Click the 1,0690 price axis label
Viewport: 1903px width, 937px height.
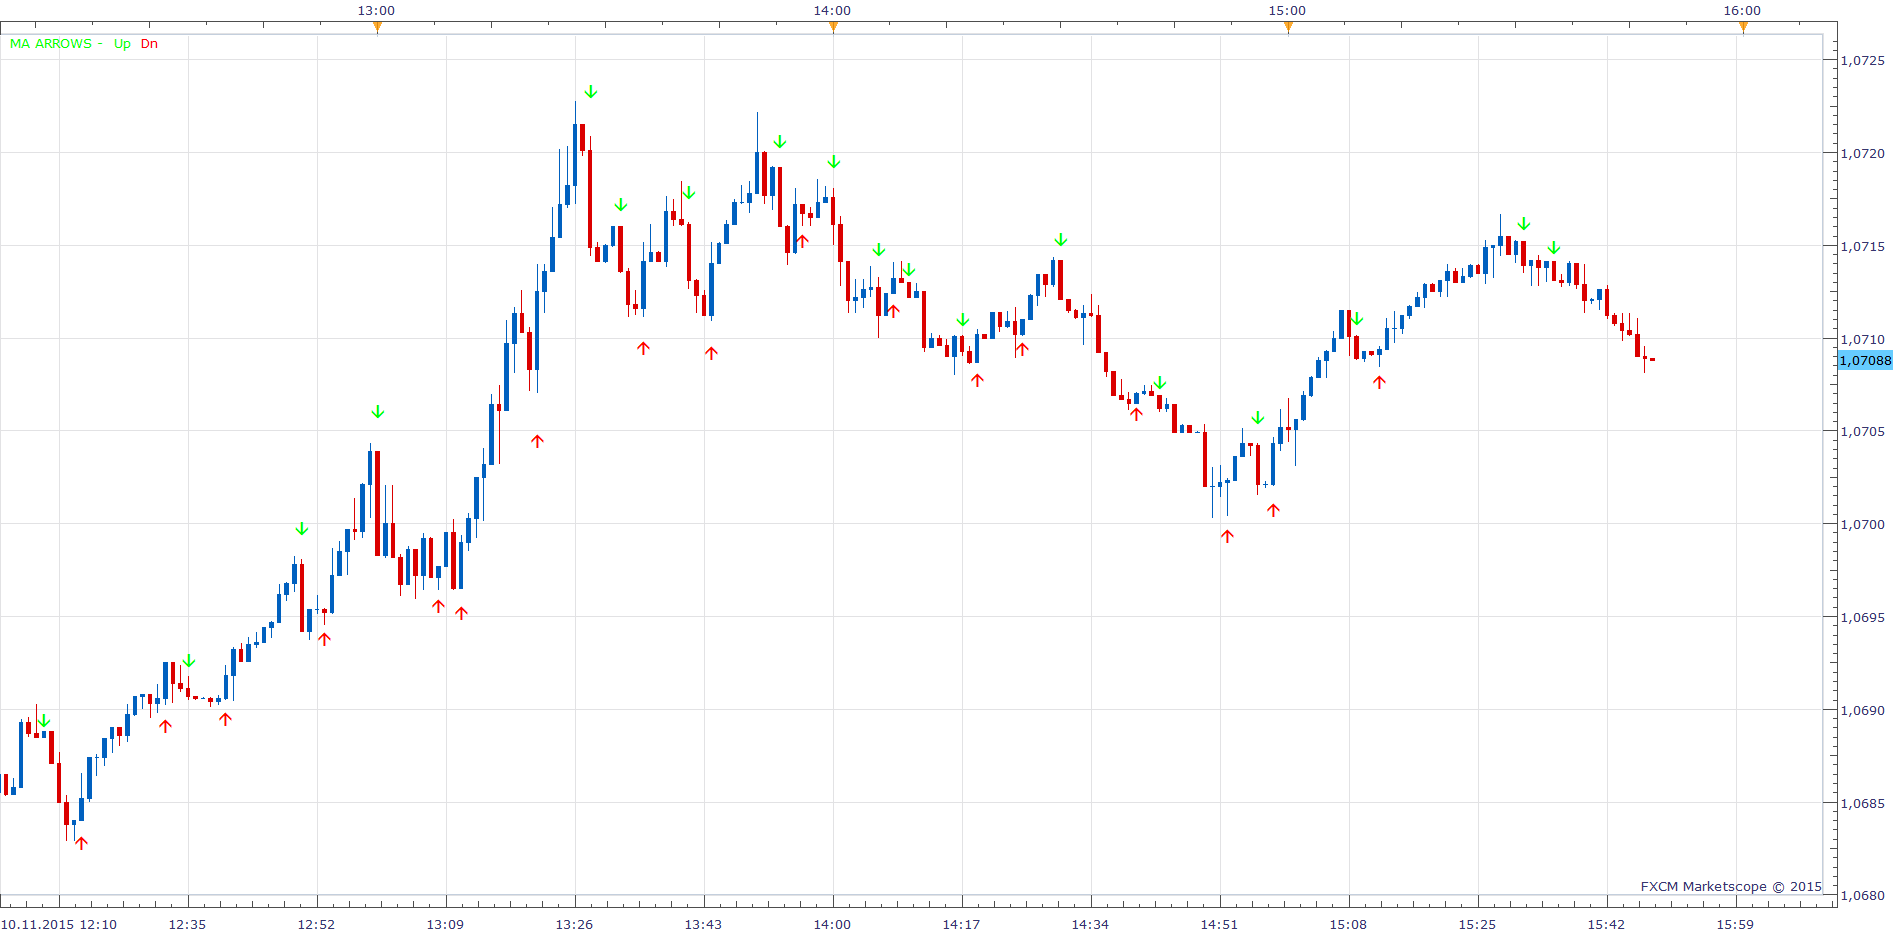tap(1862, 711)
